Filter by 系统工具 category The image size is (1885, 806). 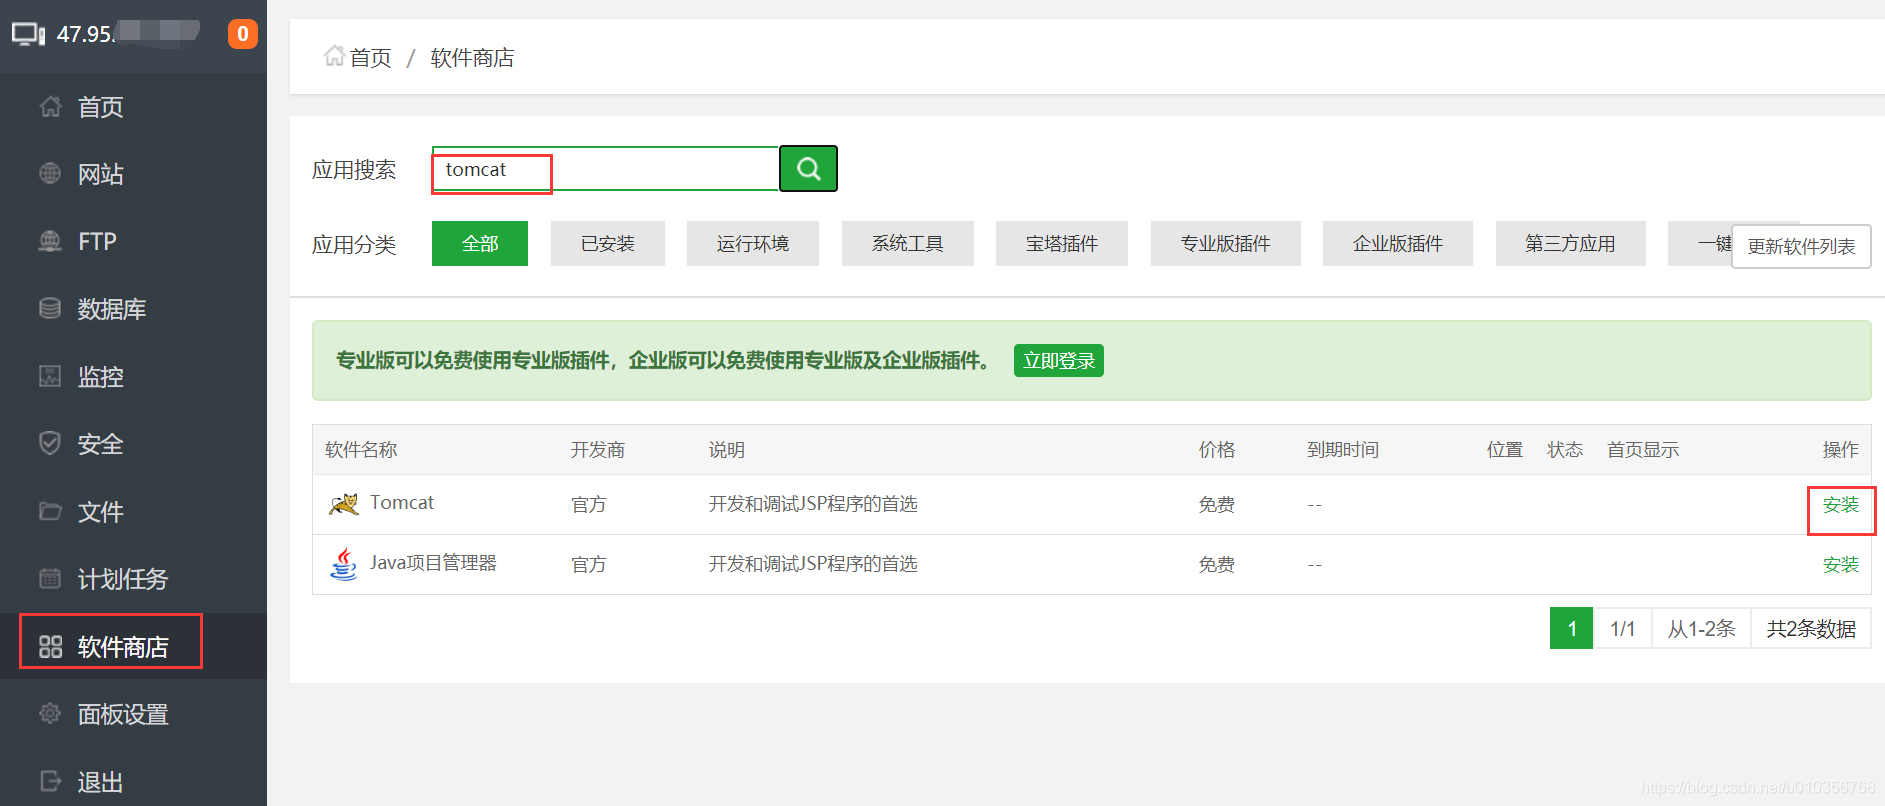coord(908,243)
